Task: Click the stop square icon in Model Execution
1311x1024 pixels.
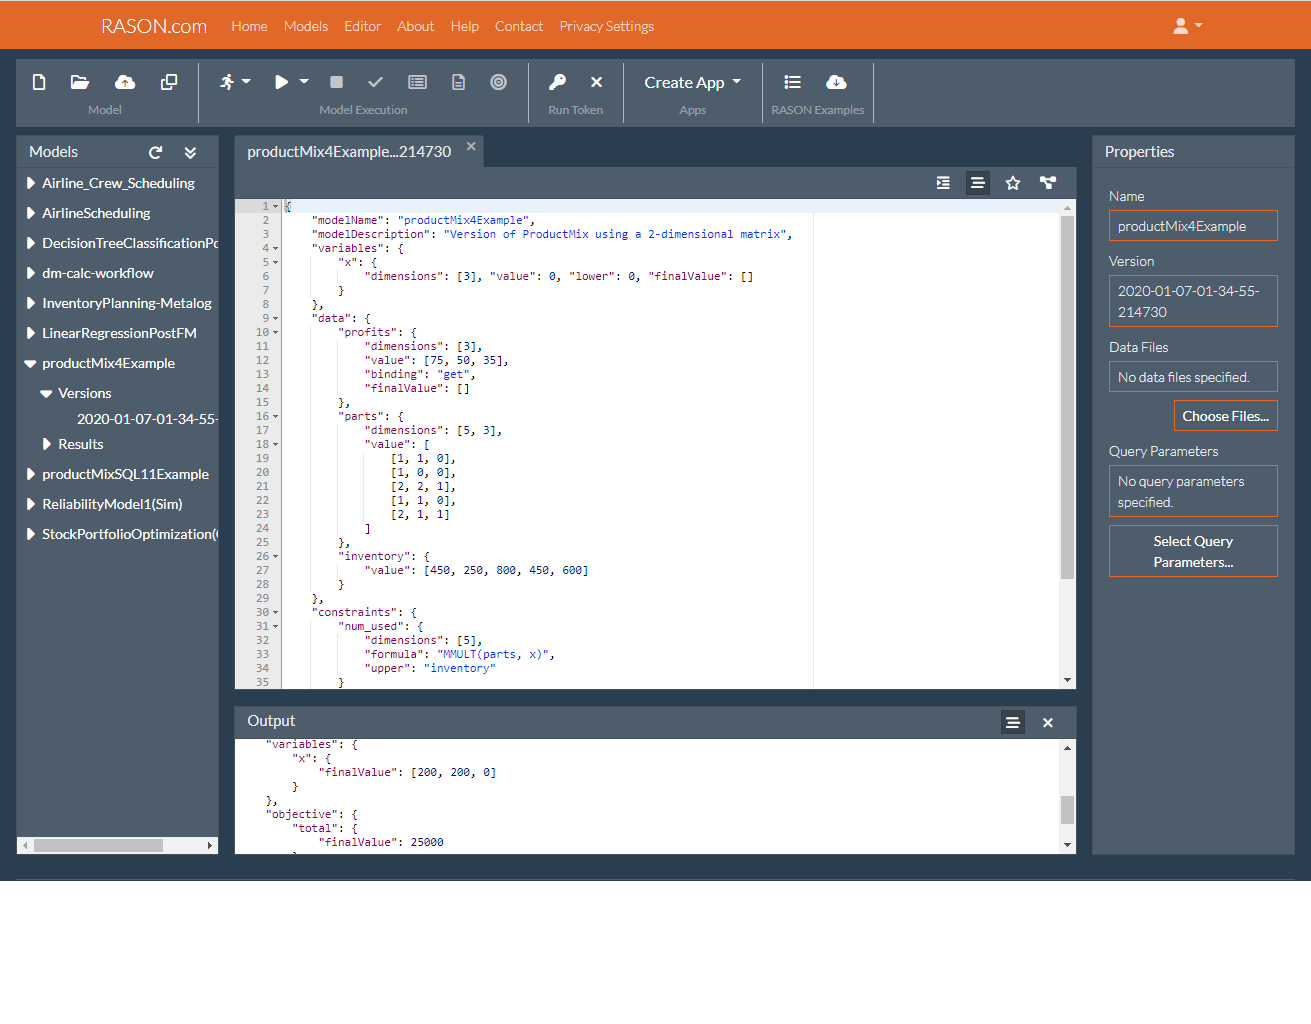Action: 336,82
